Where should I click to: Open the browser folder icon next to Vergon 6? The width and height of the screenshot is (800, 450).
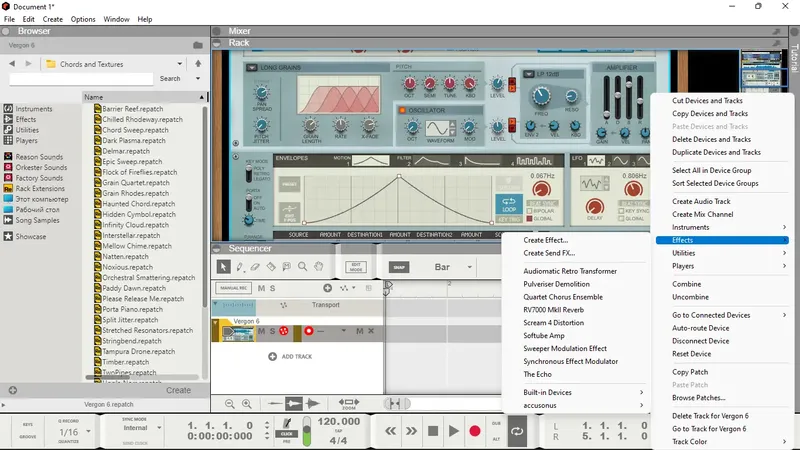tap(198, 45)
